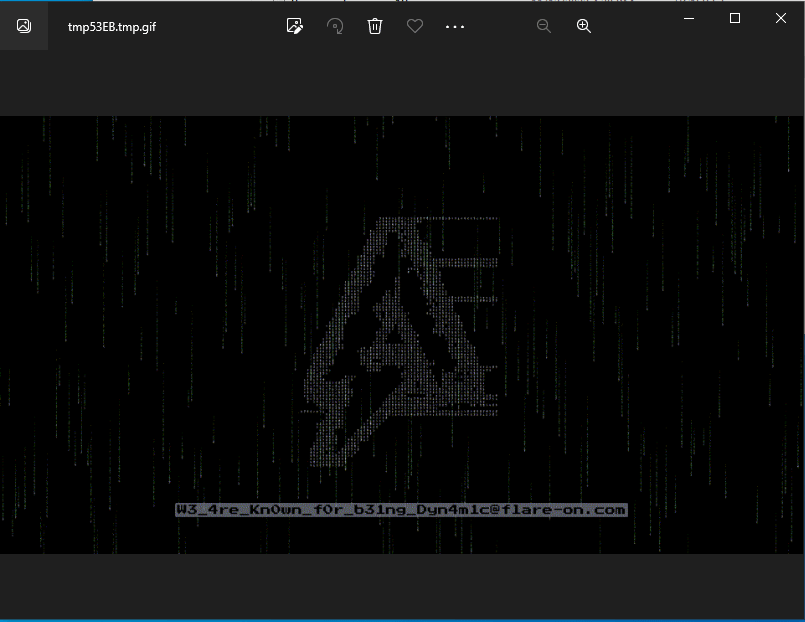The image size is (805, 622).
Task: Maximize the Photos window
Action: [x=735, y=18]
